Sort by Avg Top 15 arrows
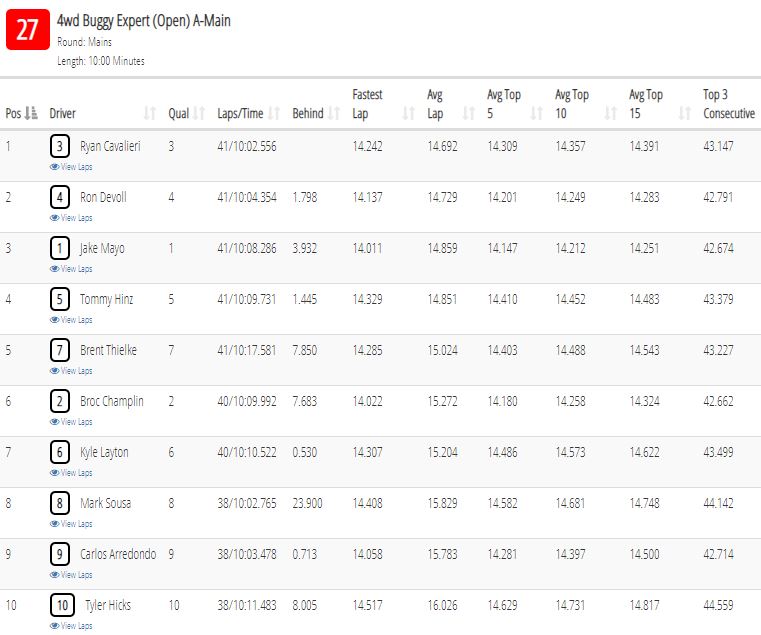761x635 pixels. 684,114
